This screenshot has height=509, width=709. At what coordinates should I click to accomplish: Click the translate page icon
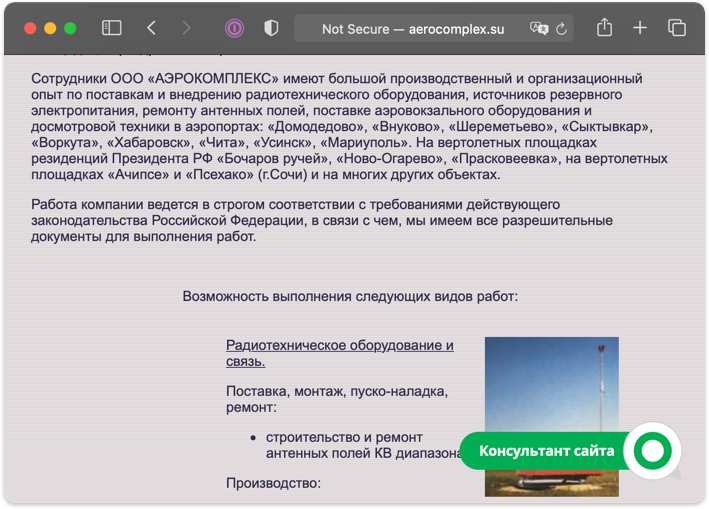(x=539, y=29)
